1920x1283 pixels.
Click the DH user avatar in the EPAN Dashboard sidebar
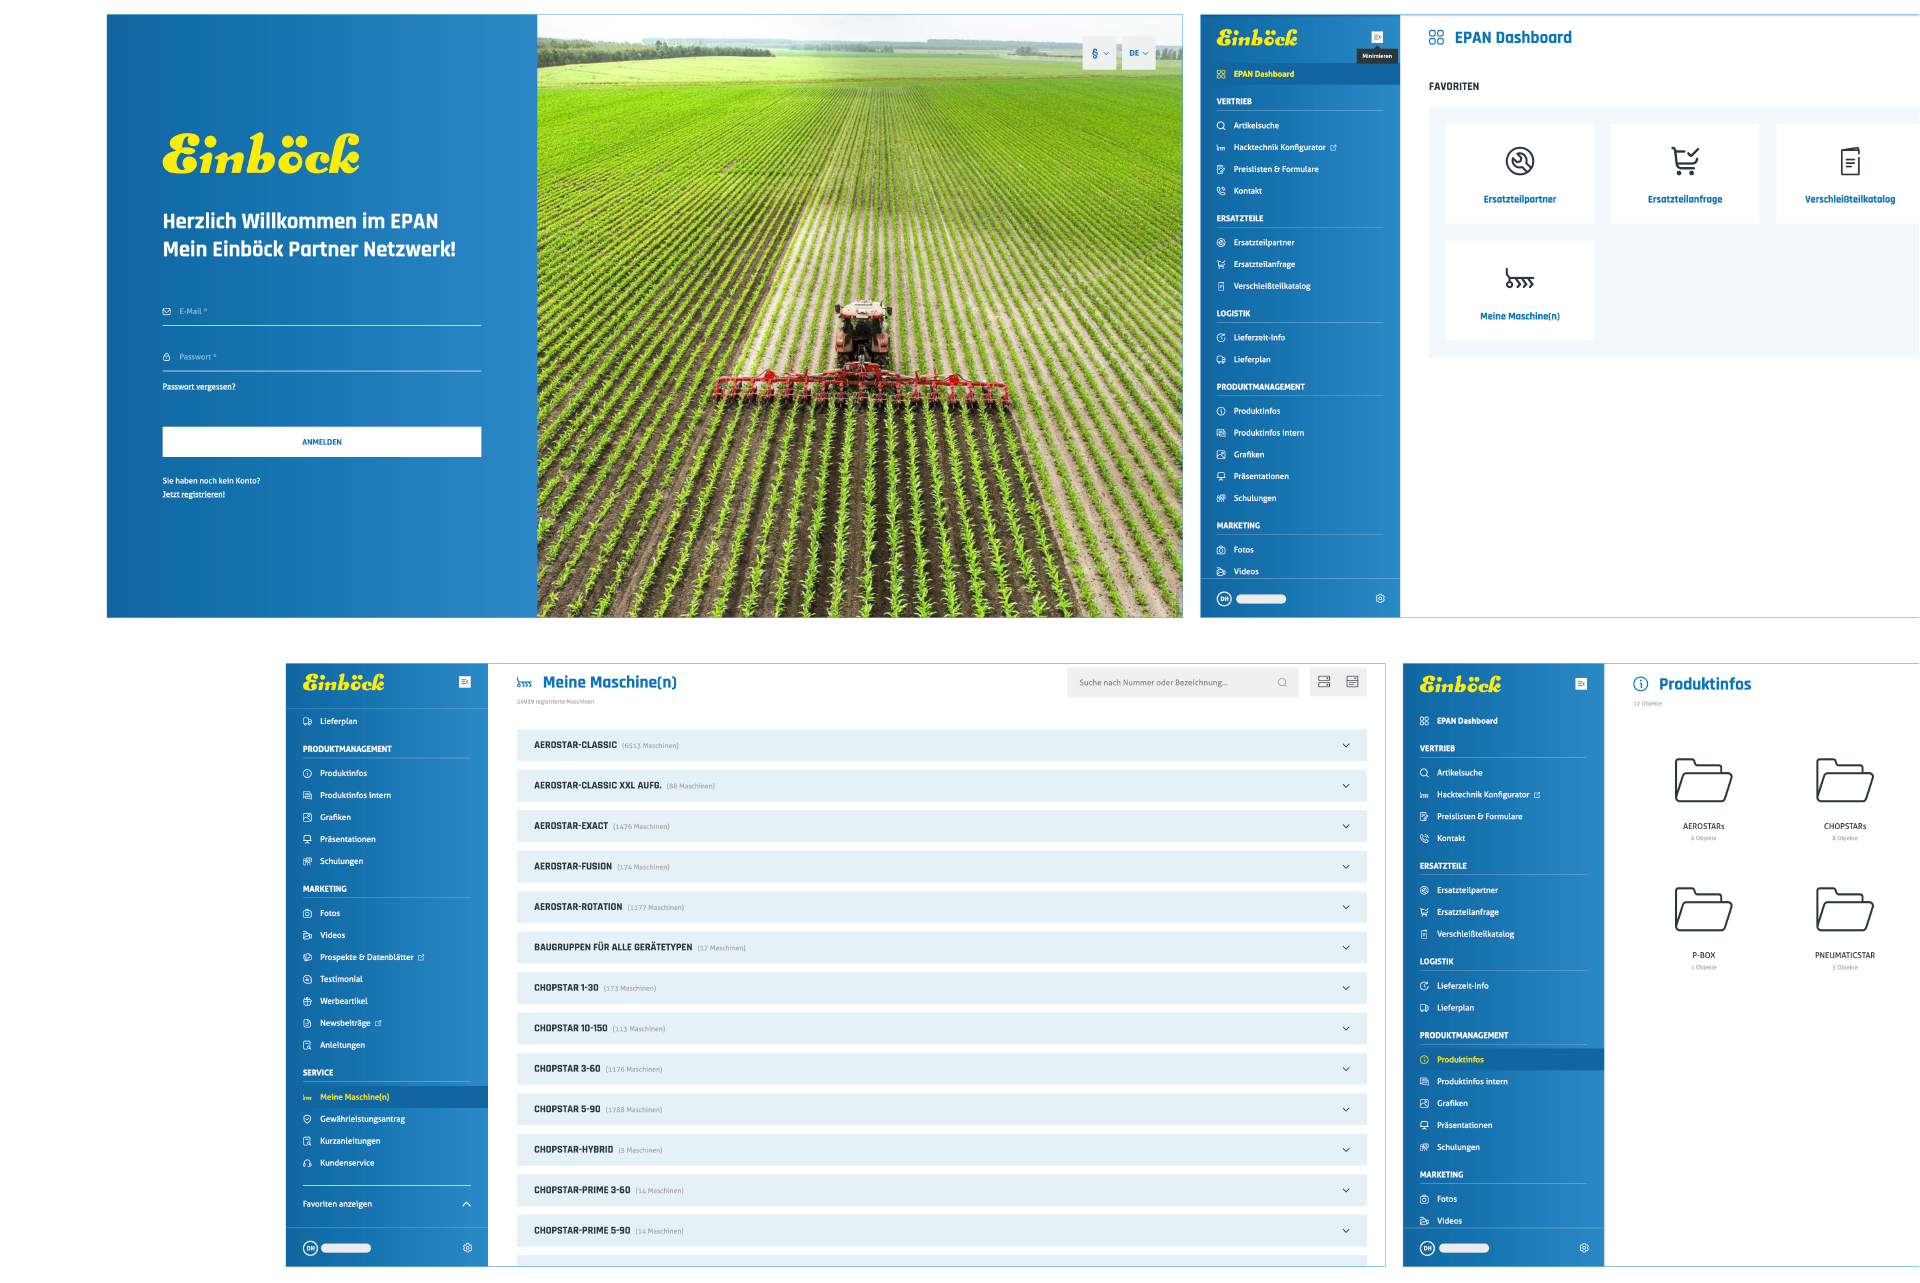coord(1224,599)
